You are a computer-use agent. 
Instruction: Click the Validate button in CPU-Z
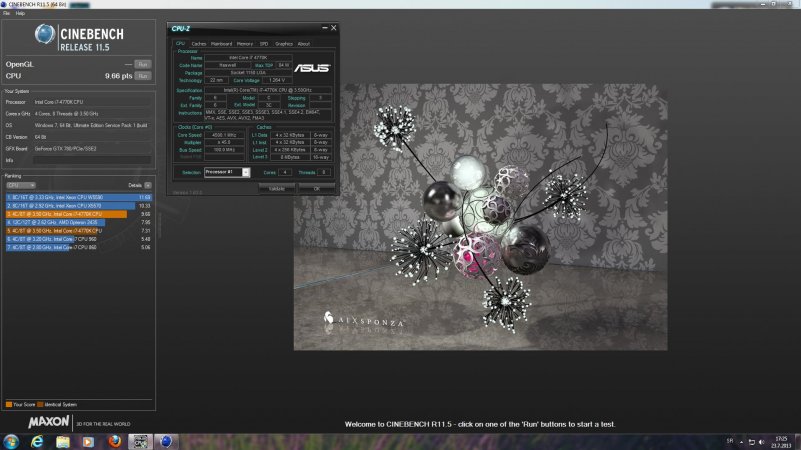tap(276, 188)
